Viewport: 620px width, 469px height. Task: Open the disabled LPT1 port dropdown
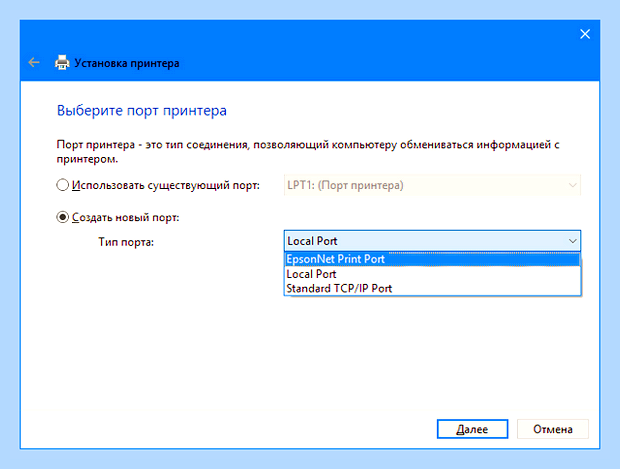pos(432,185)
